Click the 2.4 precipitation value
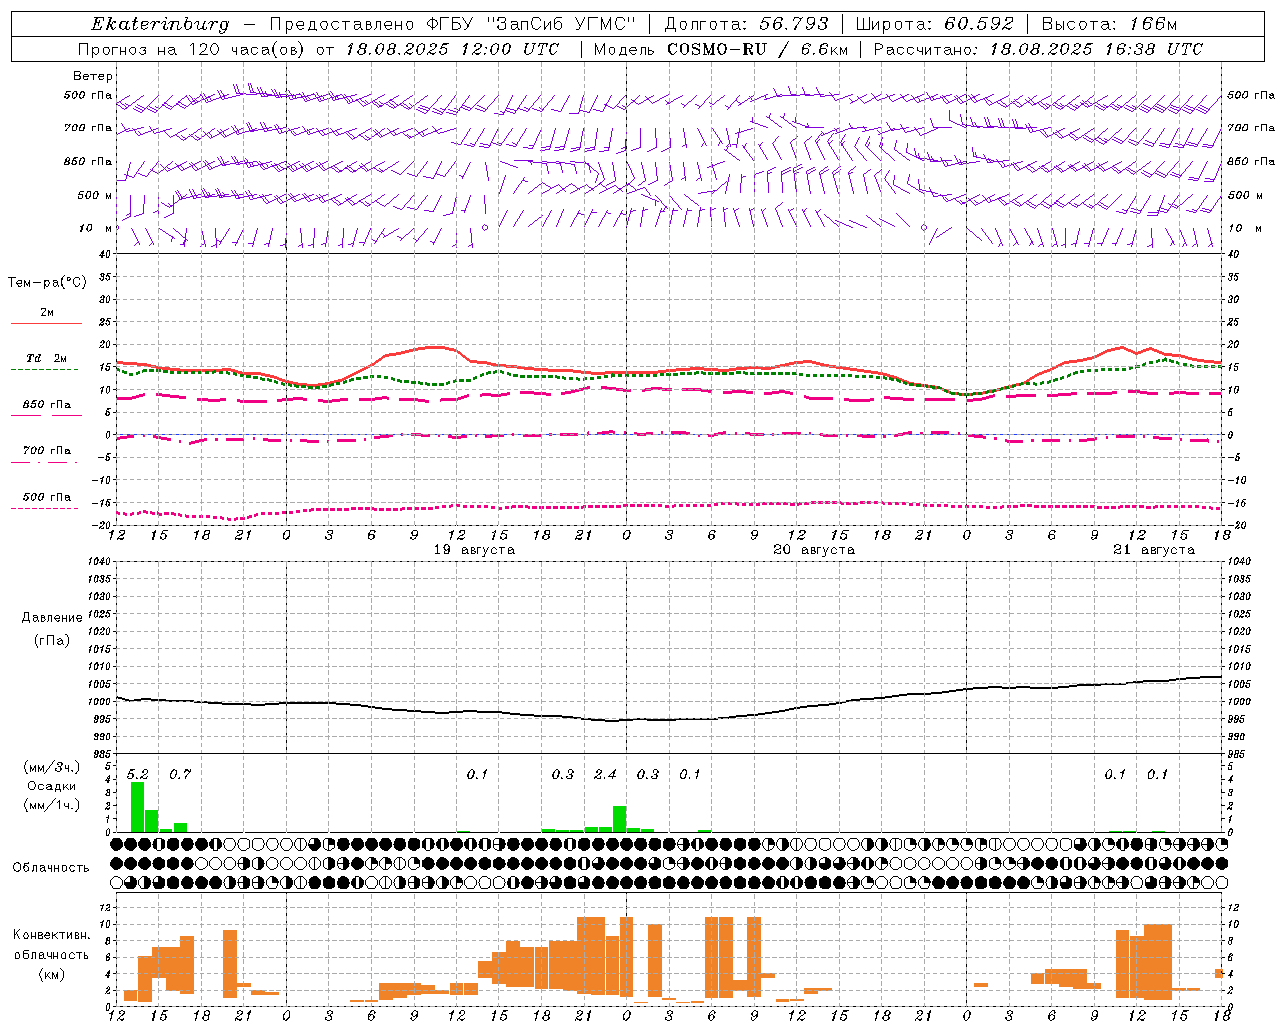The image size is (1280, 1024). click(x=605, y=774)
